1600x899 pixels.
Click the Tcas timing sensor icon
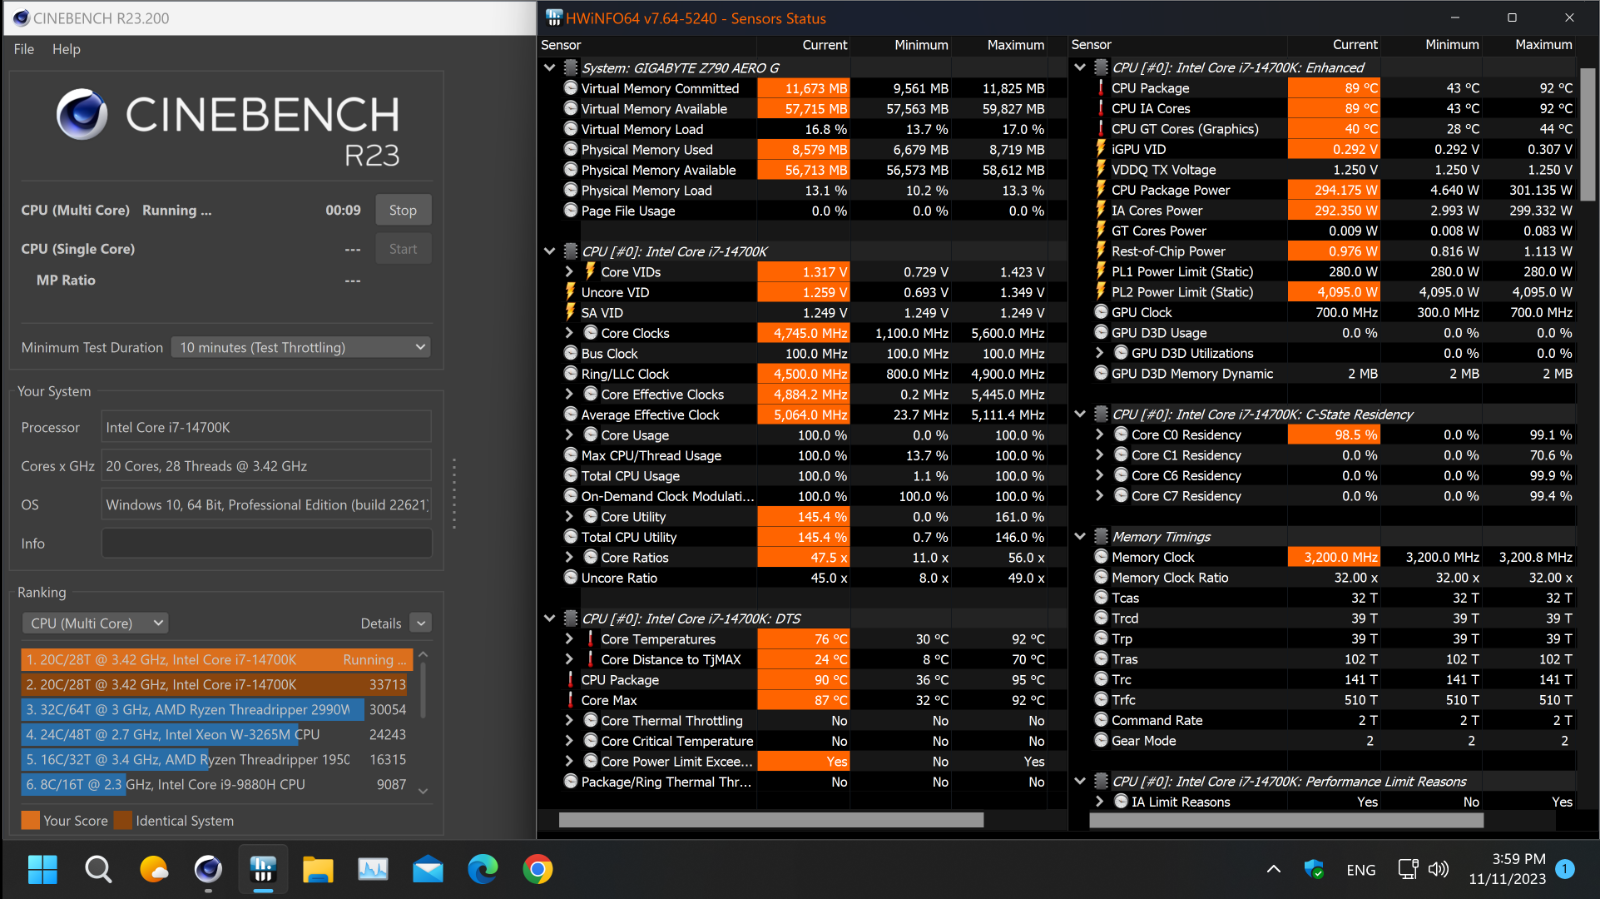[1101, 597]
